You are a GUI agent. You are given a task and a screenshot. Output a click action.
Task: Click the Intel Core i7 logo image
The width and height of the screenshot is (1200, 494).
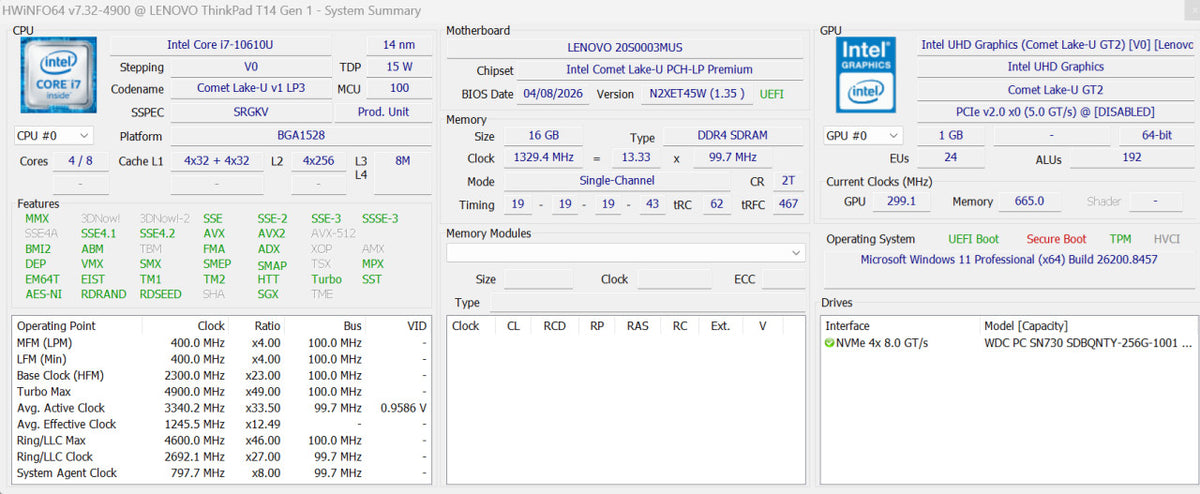point(59,77)
